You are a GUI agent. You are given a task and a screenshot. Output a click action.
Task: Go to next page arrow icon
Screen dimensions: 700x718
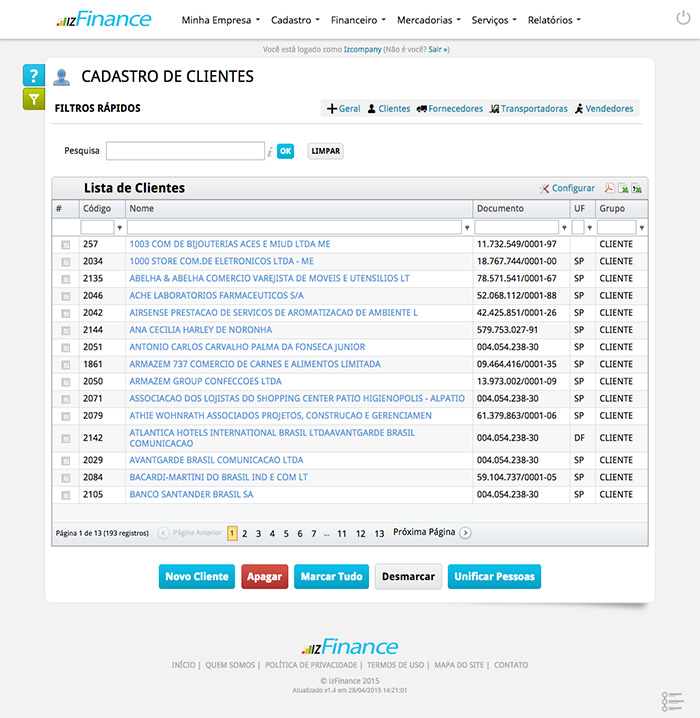click(465, 533)
